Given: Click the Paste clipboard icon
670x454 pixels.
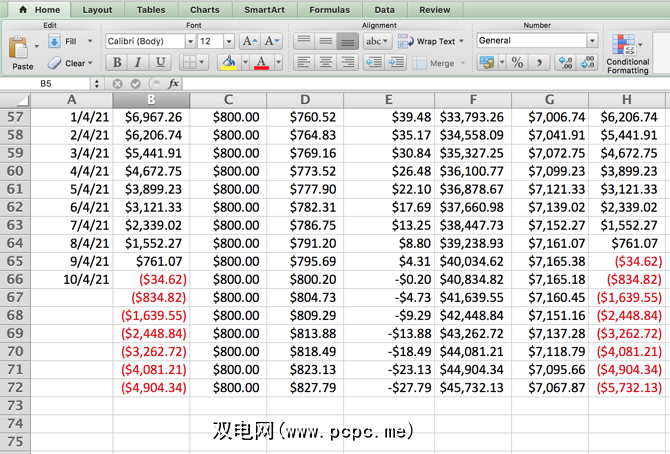Looking at the screenshot, I should tap(21, 49).
